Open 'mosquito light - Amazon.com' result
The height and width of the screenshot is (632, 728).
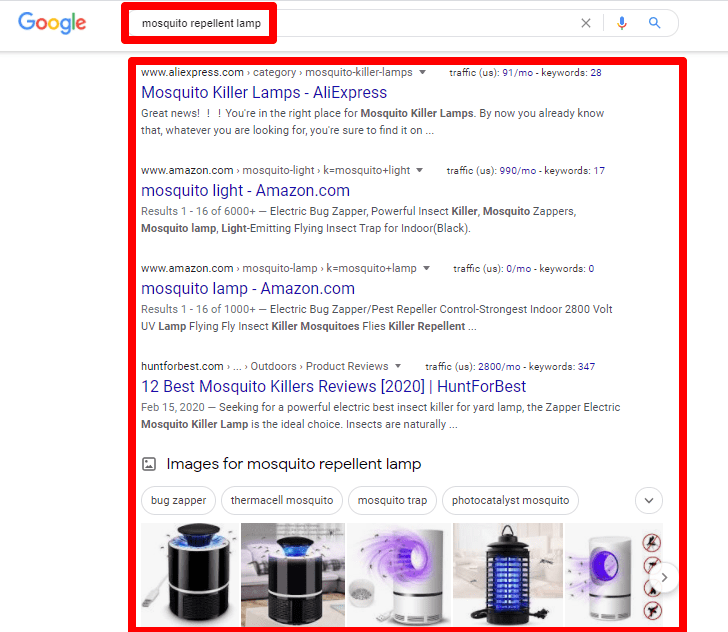coord(245,191)
